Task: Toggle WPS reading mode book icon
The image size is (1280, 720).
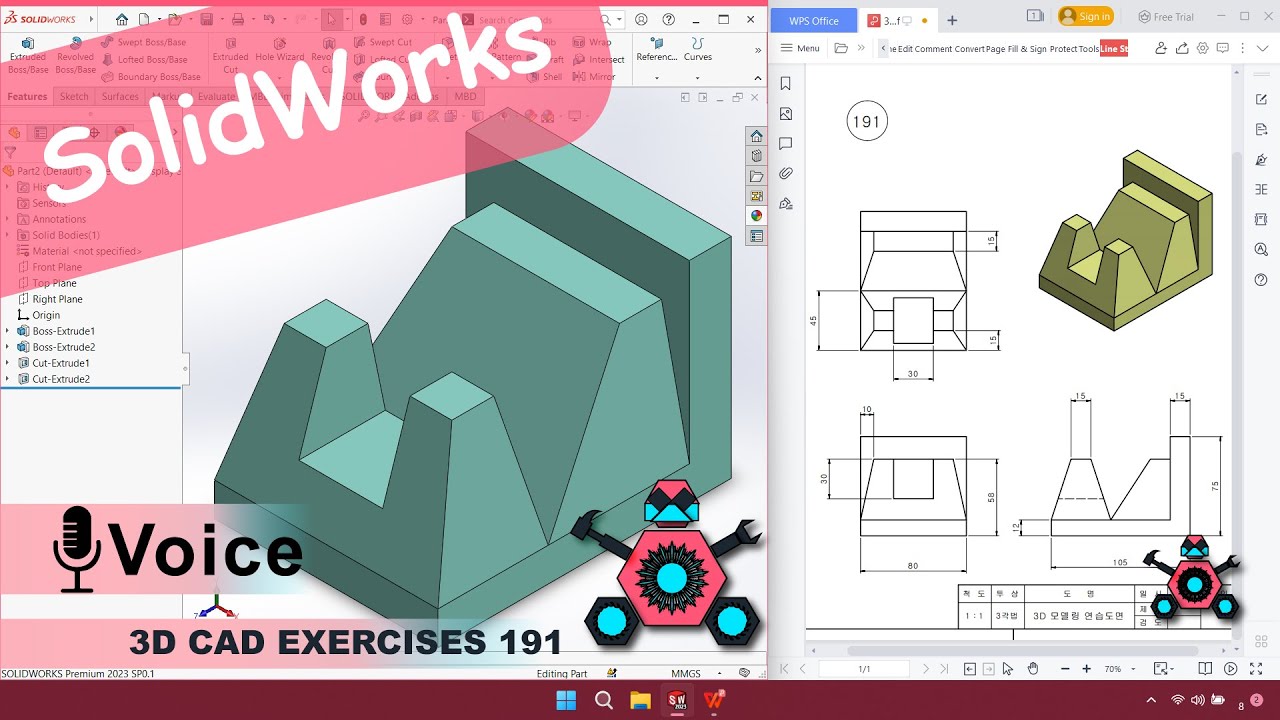Action: pyautogui.click(x=1206, y=668)
